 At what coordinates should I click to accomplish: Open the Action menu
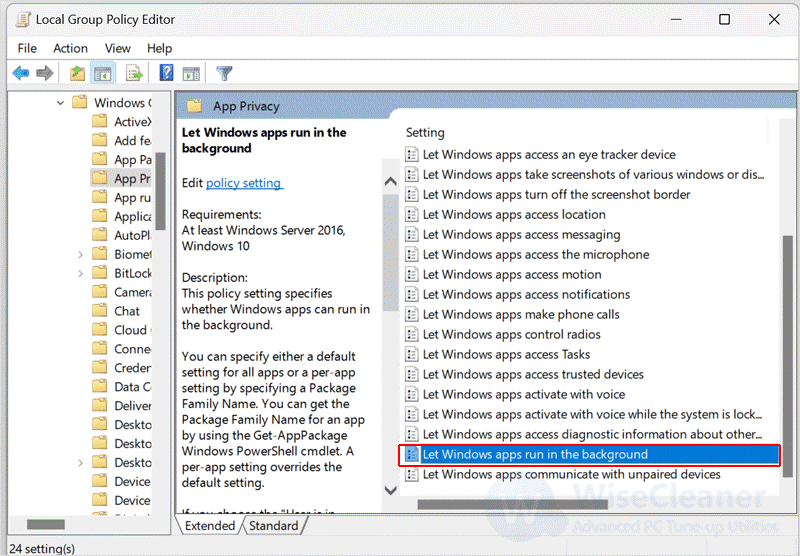70,48
